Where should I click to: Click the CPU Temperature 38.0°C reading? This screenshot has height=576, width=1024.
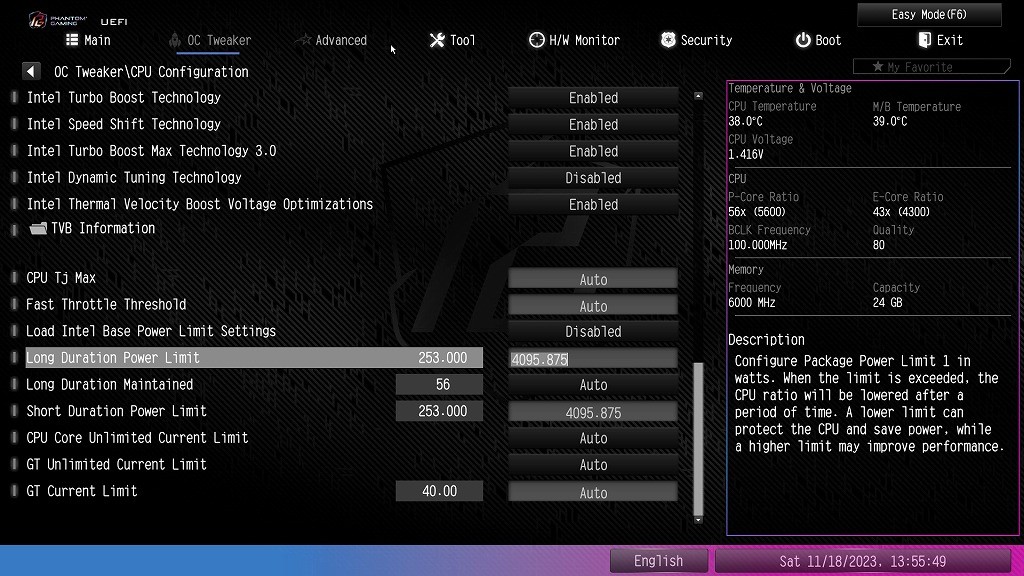pos(745,121)
